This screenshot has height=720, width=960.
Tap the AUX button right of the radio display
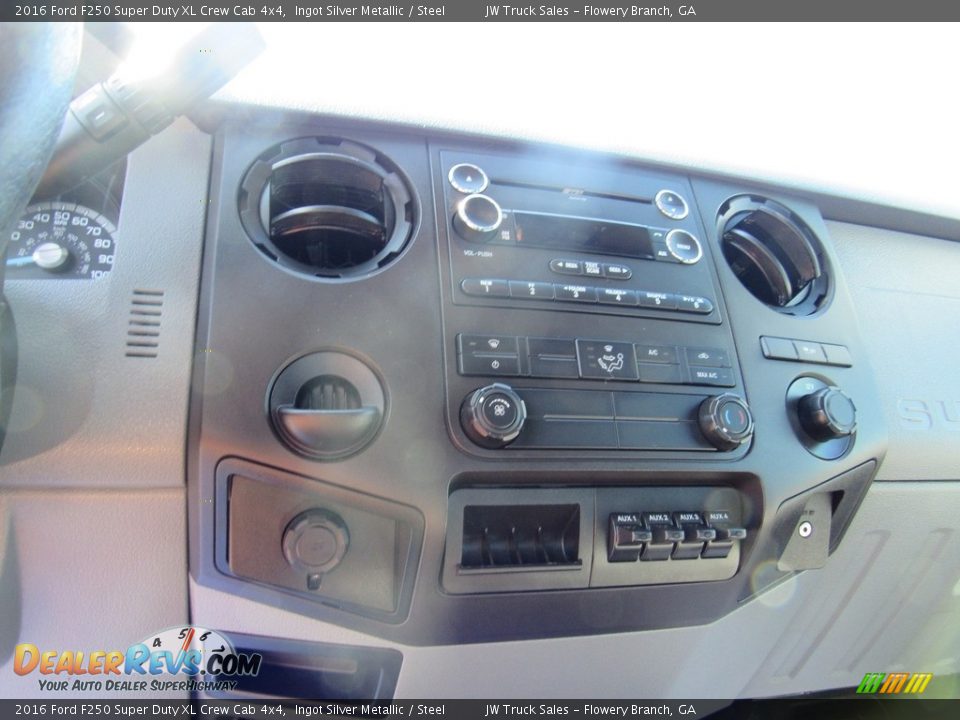pyautogui.click(x=662, y=252)
